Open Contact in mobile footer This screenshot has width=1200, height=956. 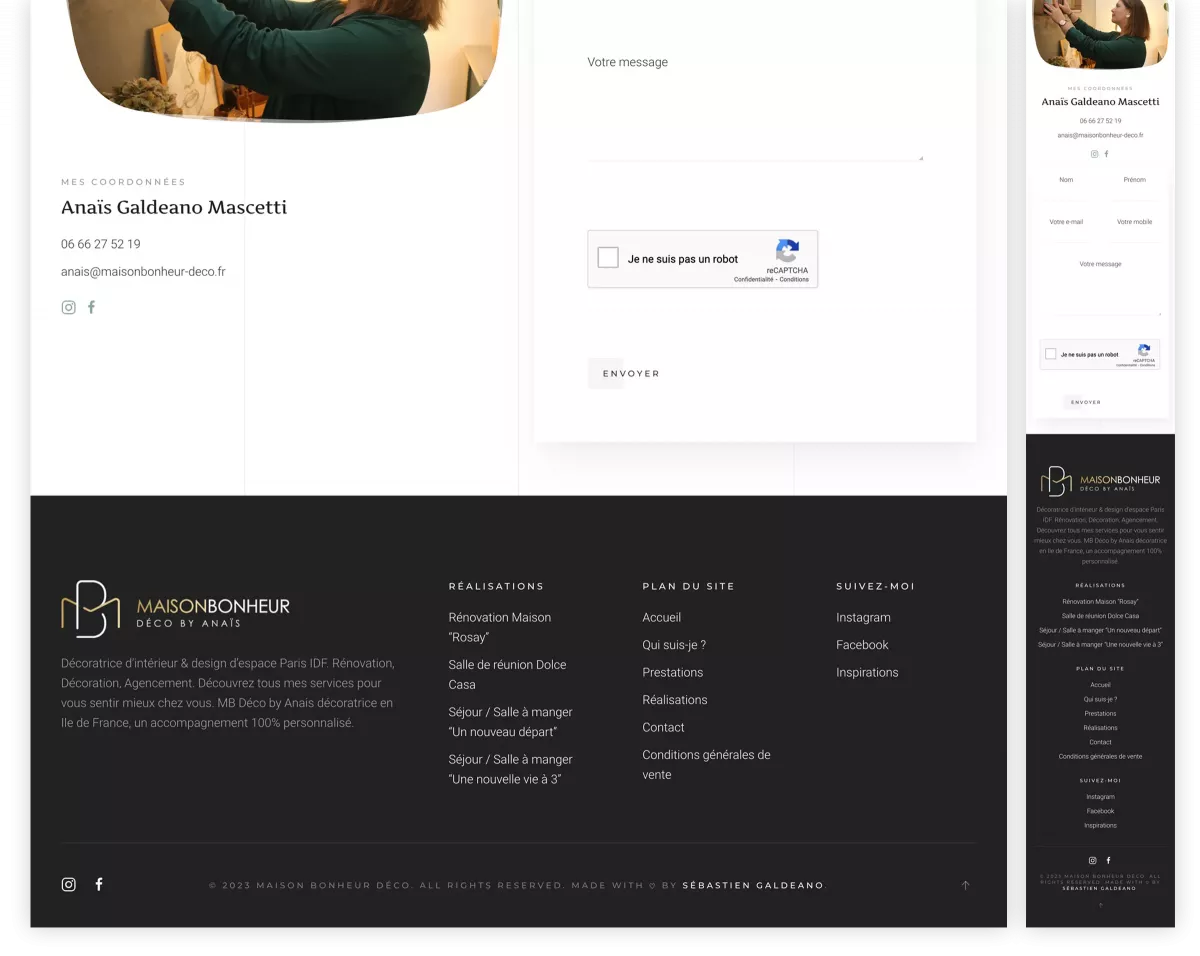(1100, 742)
